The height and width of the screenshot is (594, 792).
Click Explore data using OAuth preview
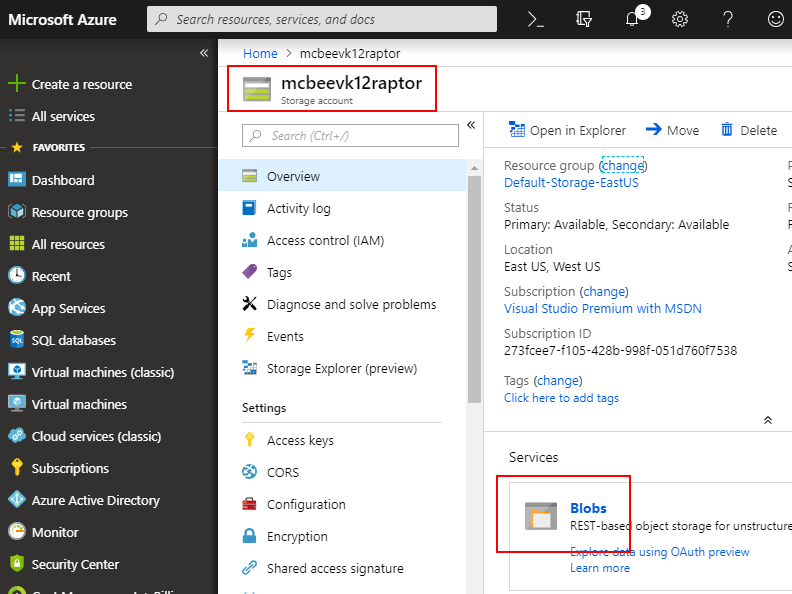(x=660, y=552)
